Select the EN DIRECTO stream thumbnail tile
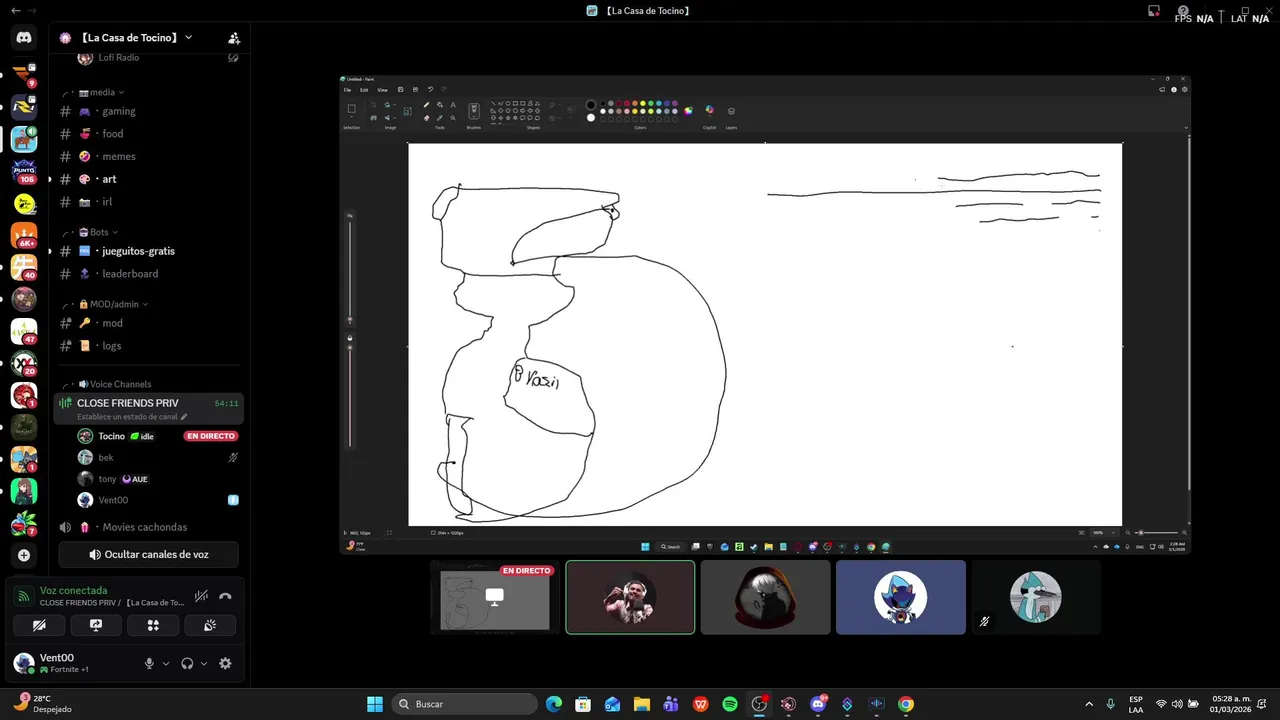Viewport: 1280px width, 720px height. [494, 597]
